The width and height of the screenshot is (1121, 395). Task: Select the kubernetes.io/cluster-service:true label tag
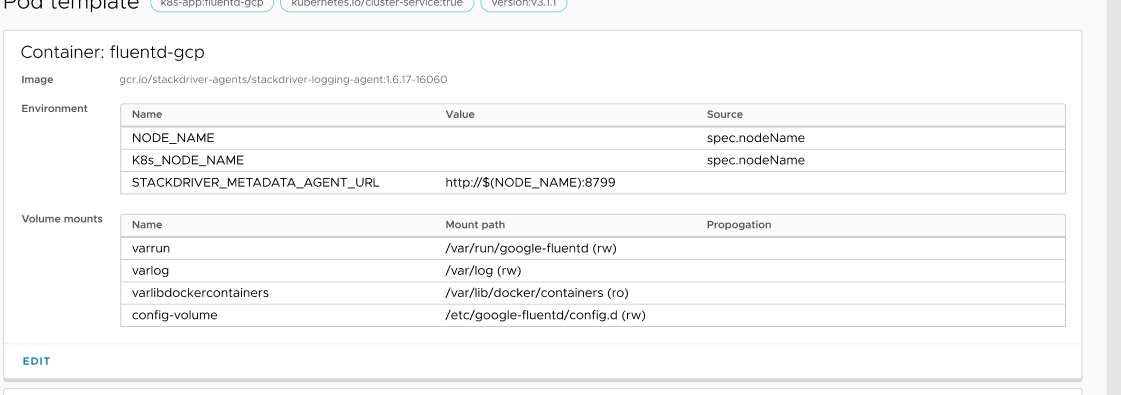coord(377,5)
